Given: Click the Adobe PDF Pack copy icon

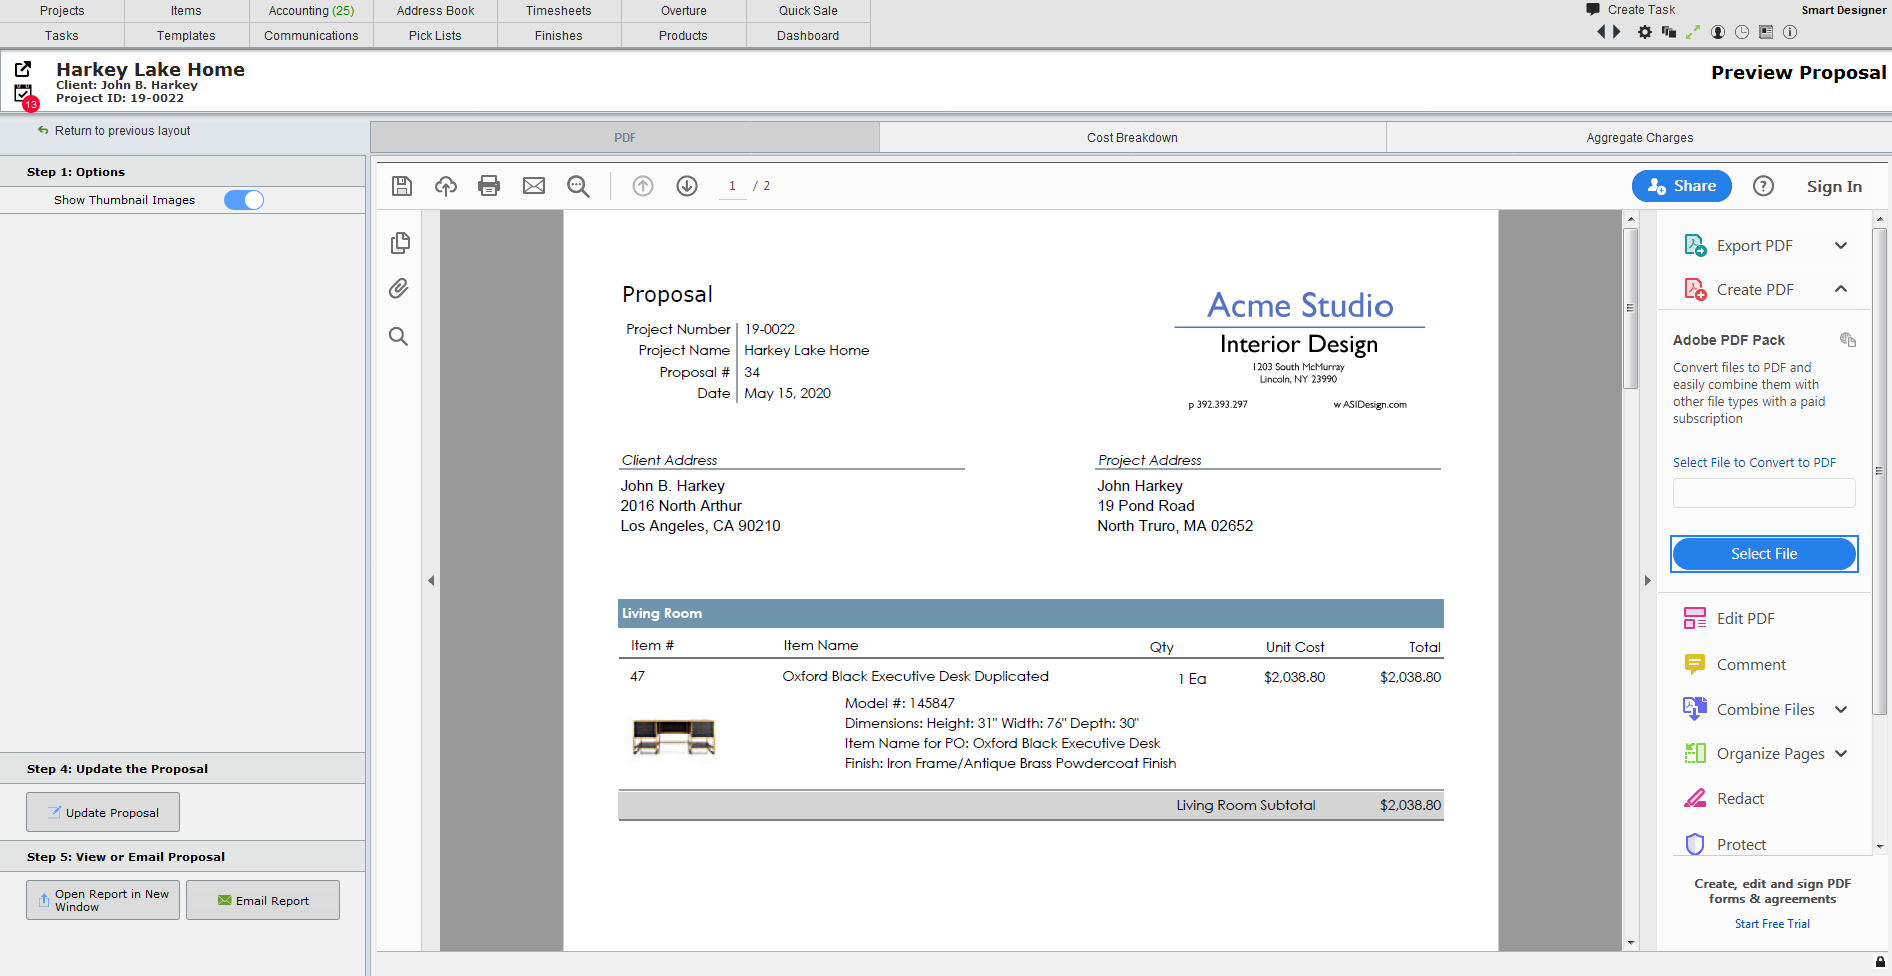Looking at the screenshot, I should tap(1848, 340).
